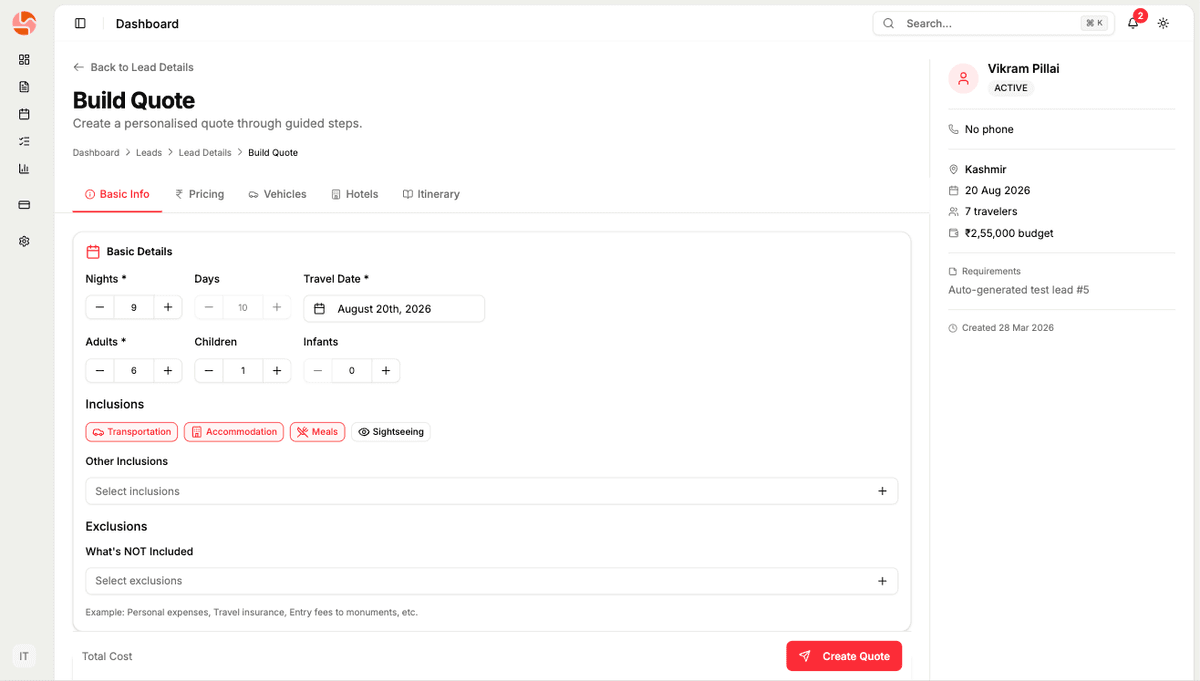Screen dimensions: 1200x681
Task: Go Back to Lead Details
Action: [133, 66]
